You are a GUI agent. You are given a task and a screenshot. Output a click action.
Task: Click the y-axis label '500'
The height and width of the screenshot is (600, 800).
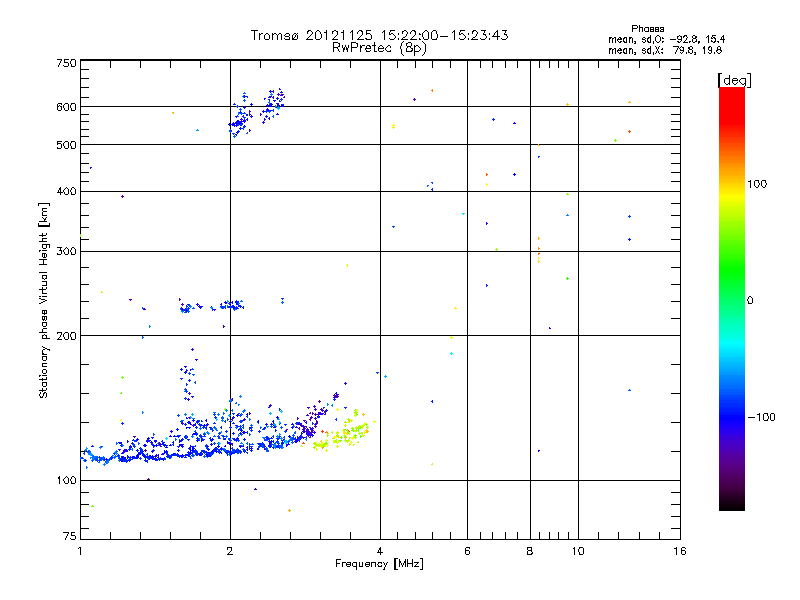pyautogui.click(x=66, y=145)
